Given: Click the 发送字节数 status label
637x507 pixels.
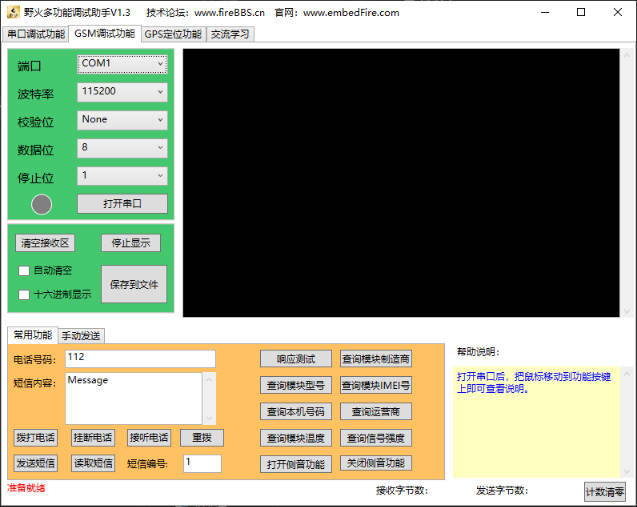Looking at the screenshot, I should (502, 491).
